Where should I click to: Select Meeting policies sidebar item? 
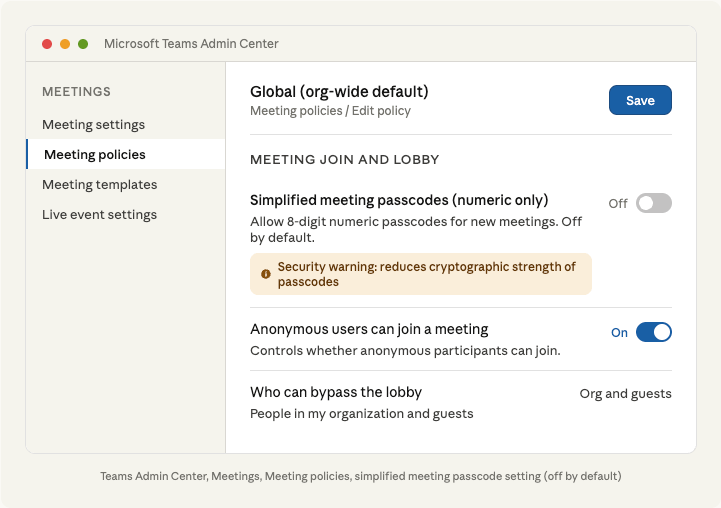pyautogui.click(x=126, y=154)
